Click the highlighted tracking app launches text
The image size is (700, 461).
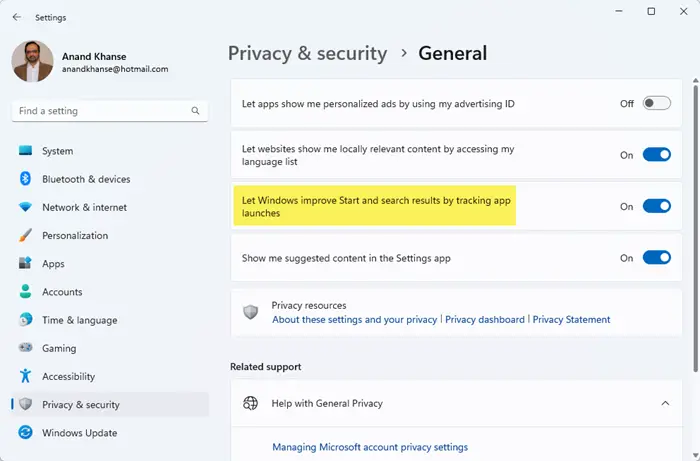pos(375,206)
